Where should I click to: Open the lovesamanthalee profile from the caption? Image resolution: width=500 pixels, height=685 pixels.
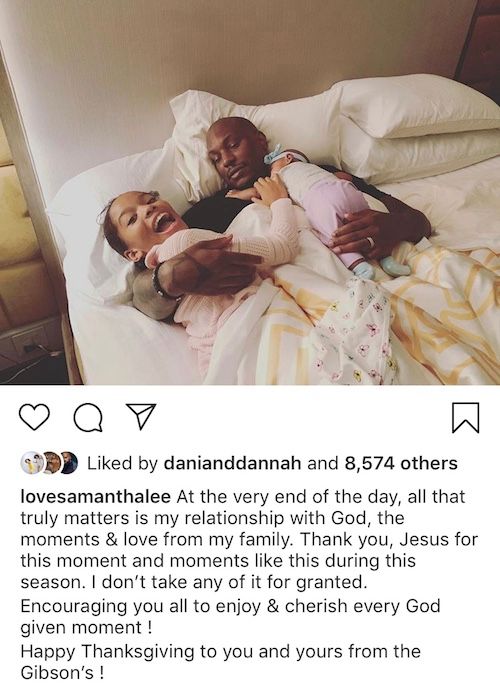click(96, 497)
